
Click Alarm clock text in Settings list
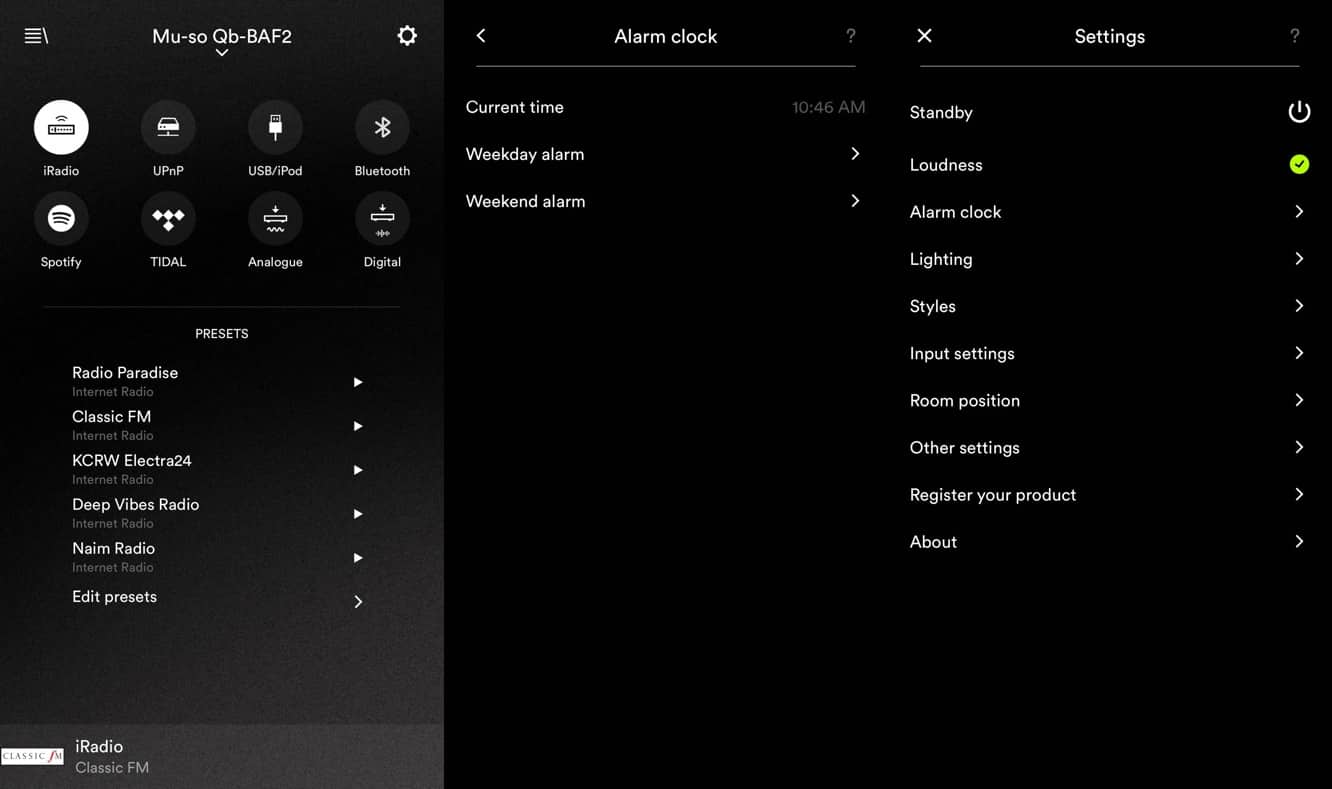(x=955, y=212)
